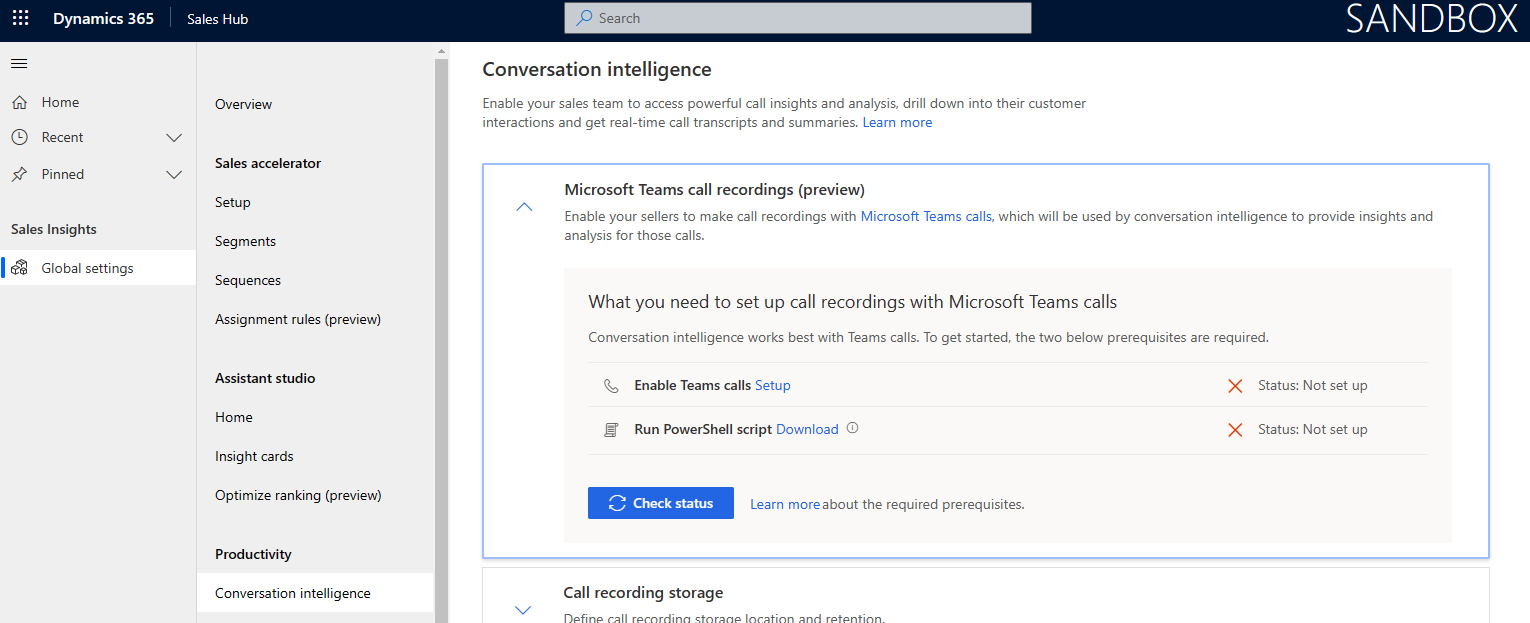Open the Dynamics 365 app launcher grid
1530x623 pixels.
20,18
